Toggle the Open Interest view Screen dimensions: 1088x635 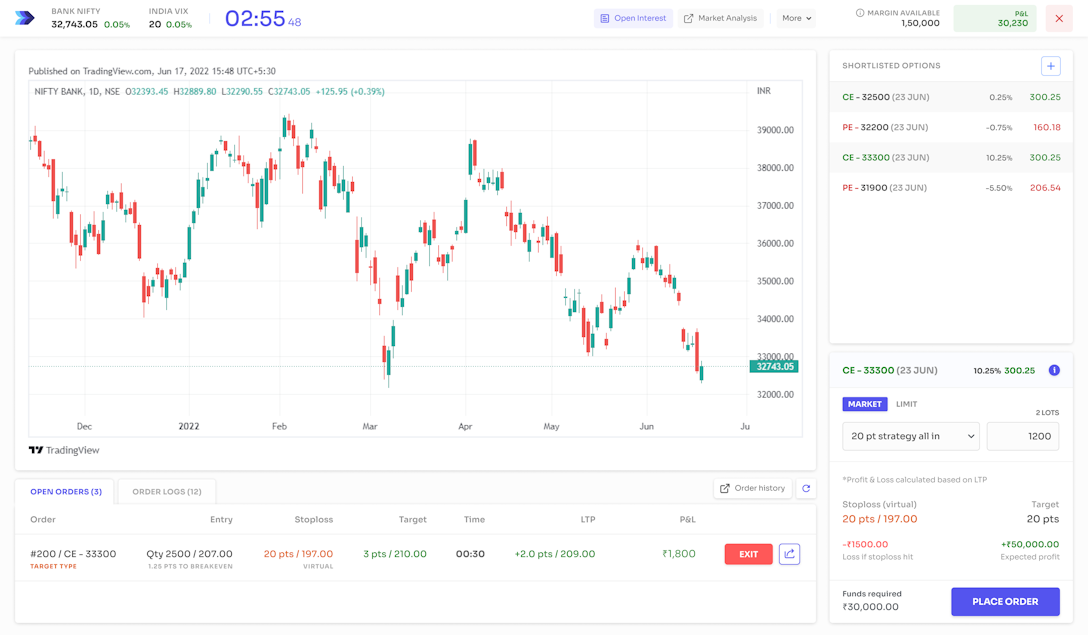coord(633,18)
